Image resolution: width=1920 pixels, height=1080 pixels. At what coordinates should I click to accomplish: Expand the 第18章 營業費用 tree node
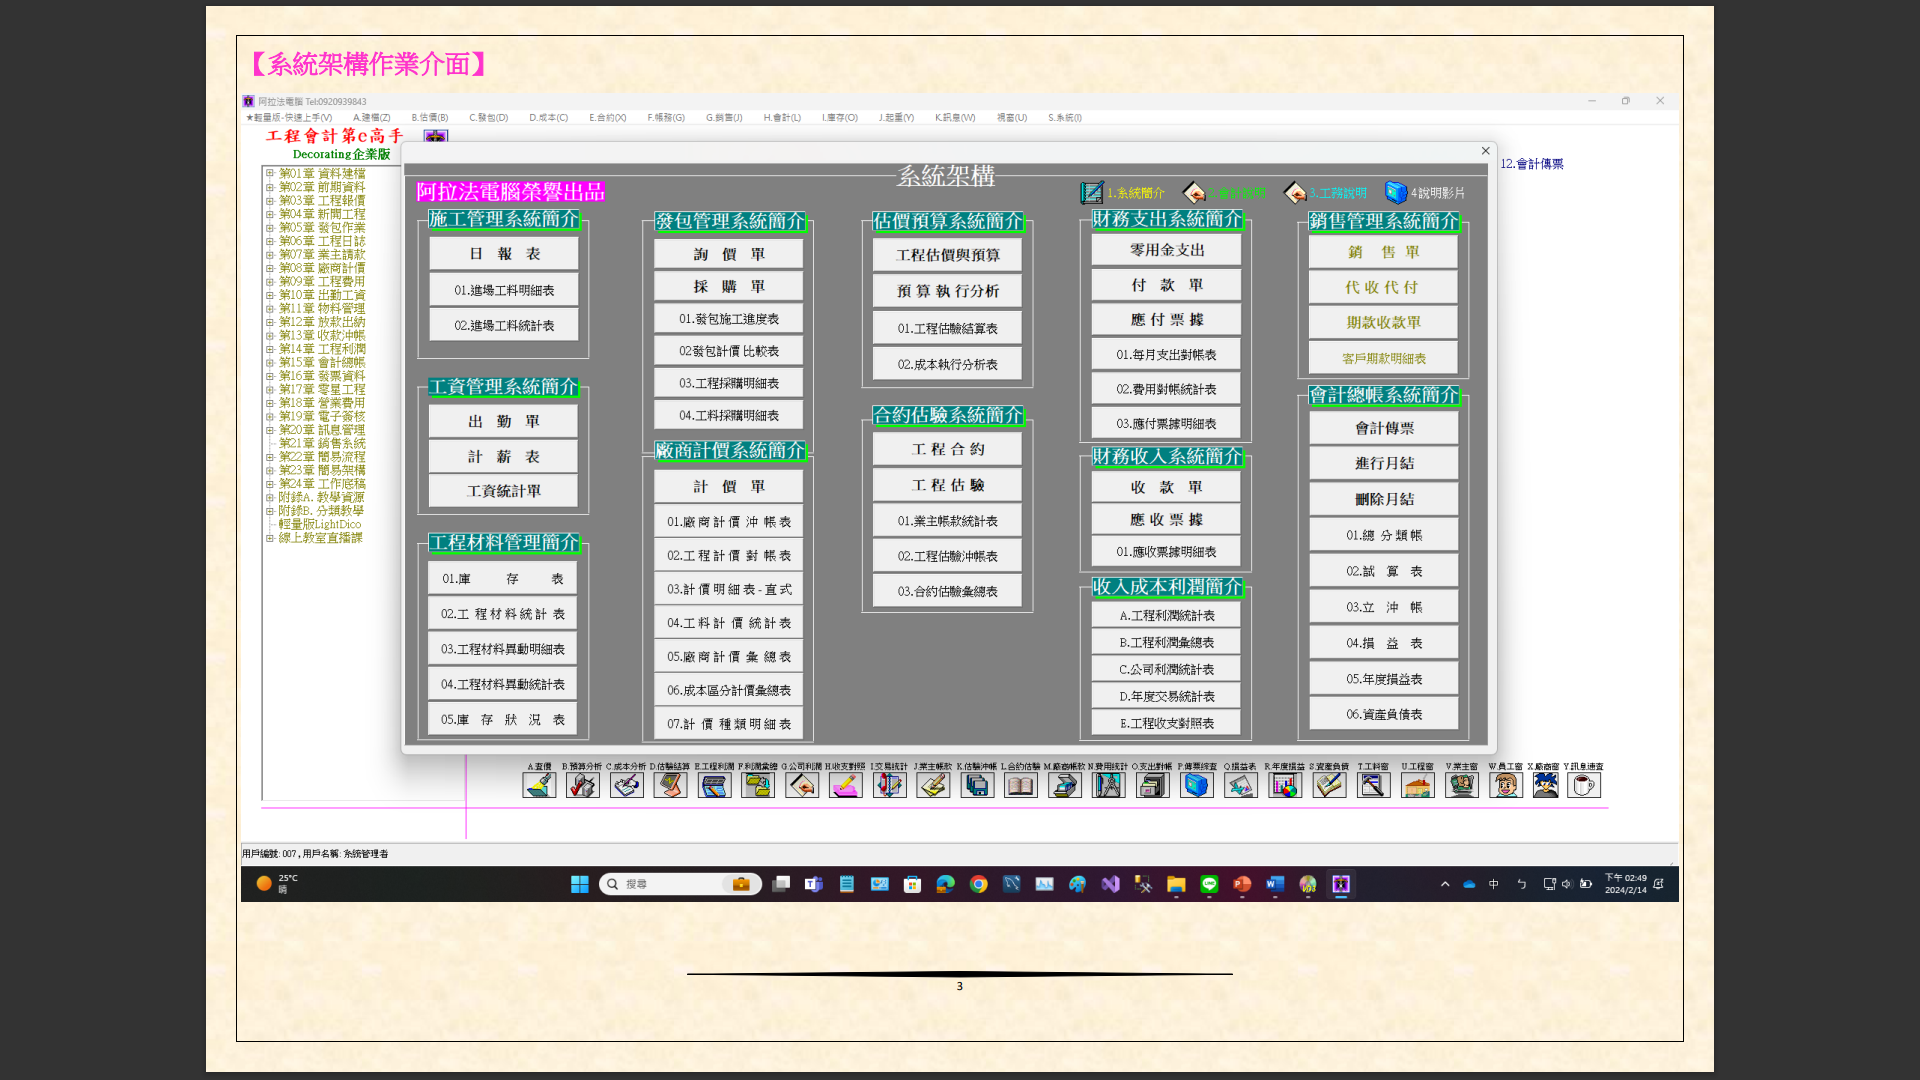[269, 403]
